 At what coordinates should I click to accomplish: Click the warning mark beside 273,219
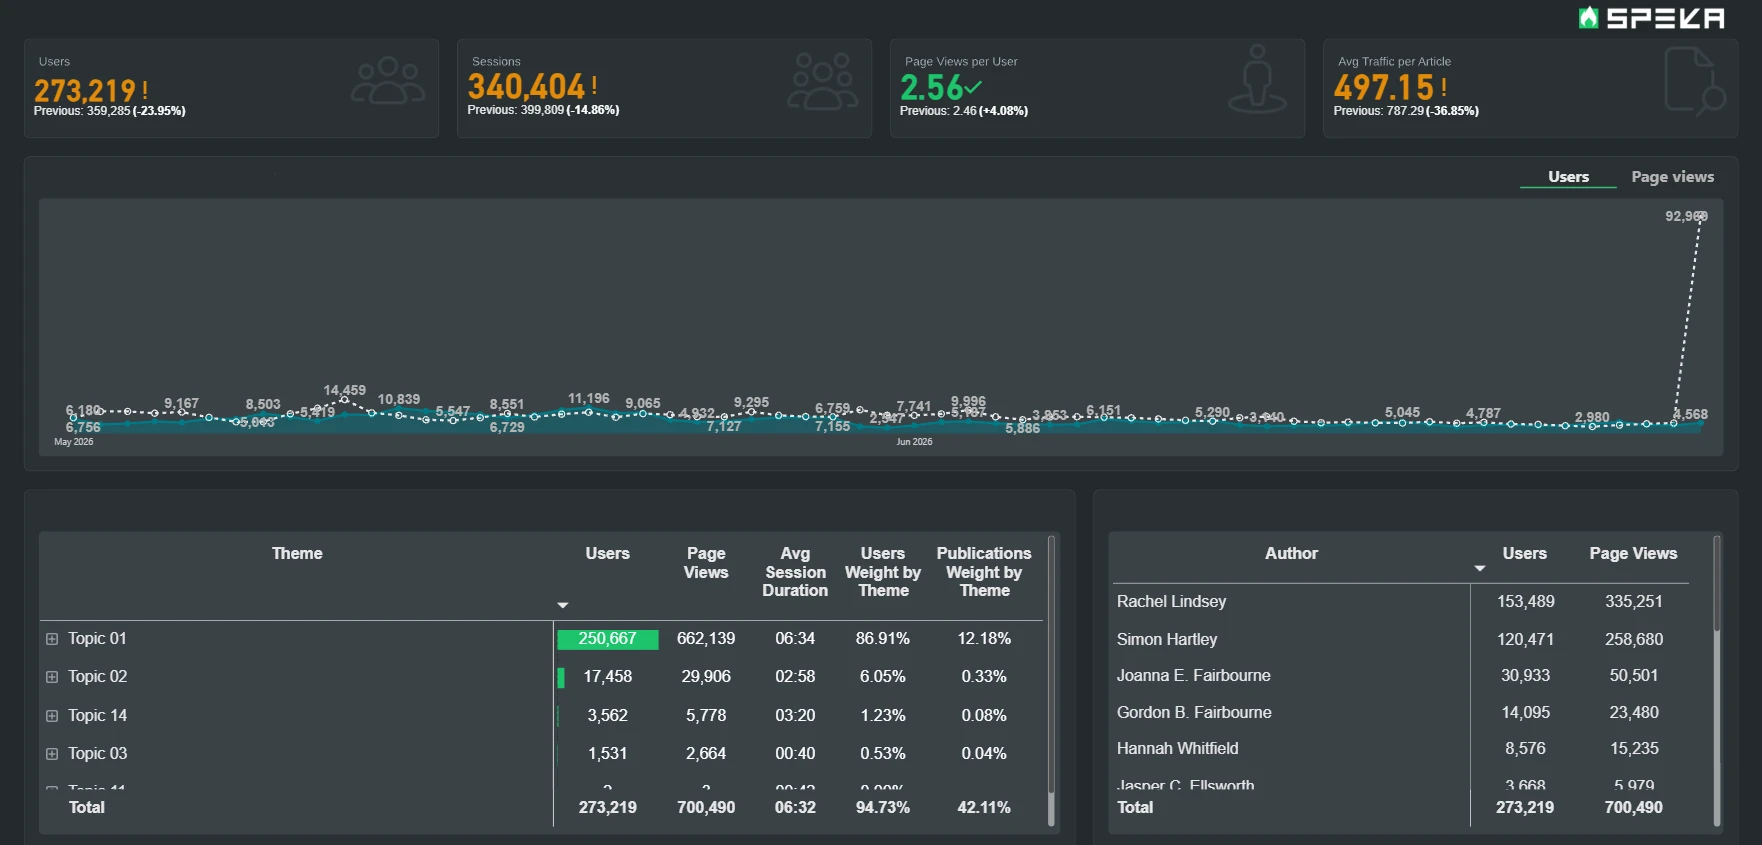tap(146, 90)
